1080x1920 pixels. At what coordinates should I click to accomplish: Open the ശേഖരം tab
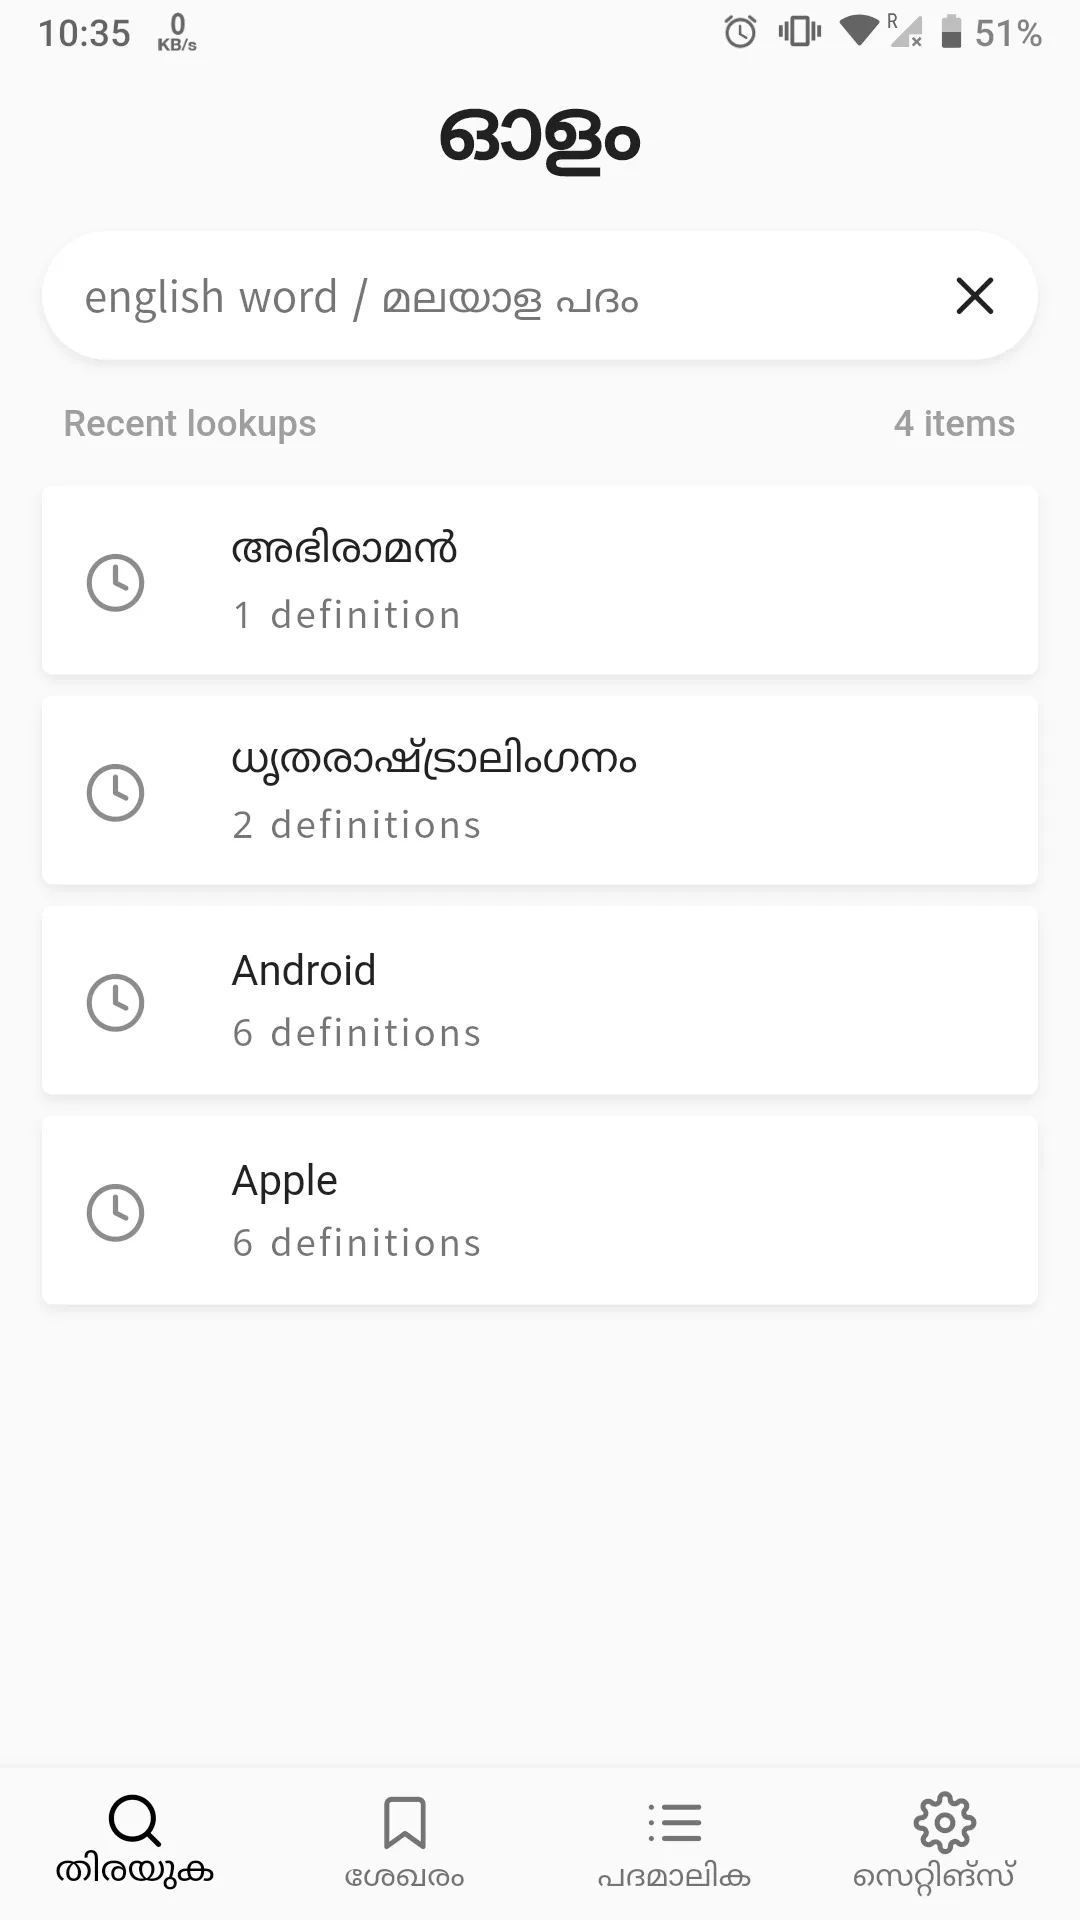click(x=405, y=1877)
